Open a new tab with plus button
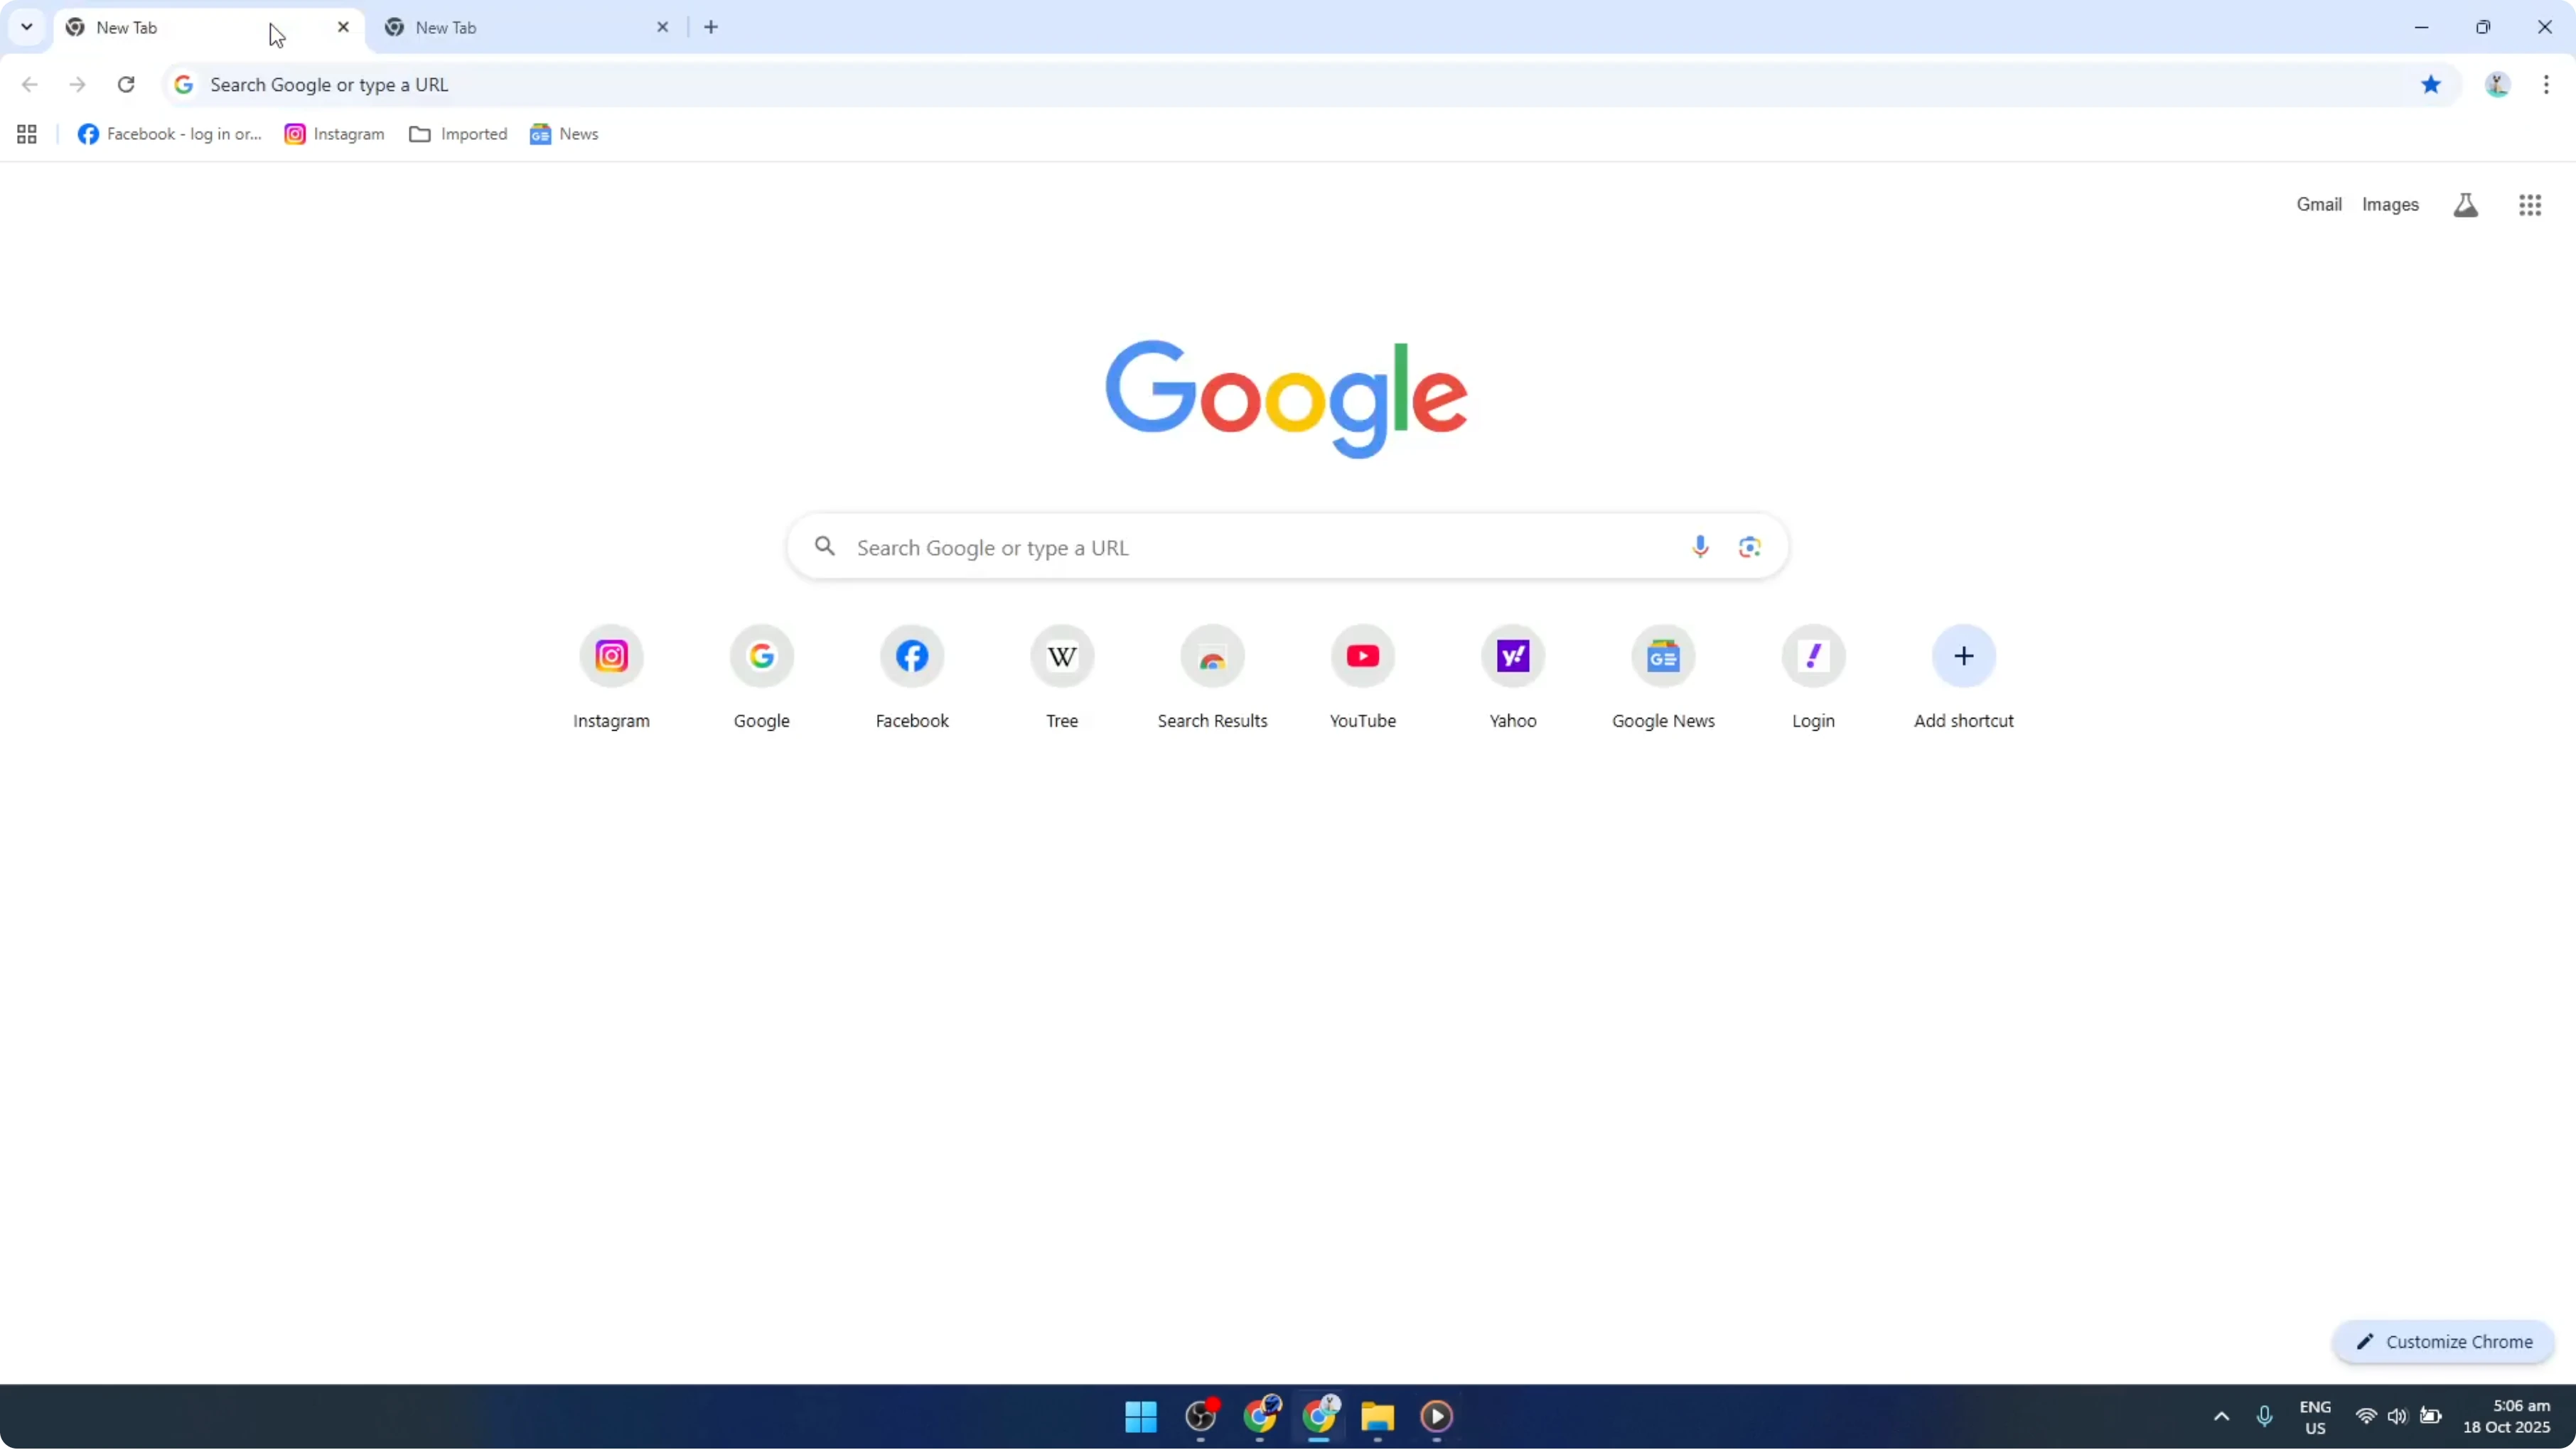 [x=711, y=27]
